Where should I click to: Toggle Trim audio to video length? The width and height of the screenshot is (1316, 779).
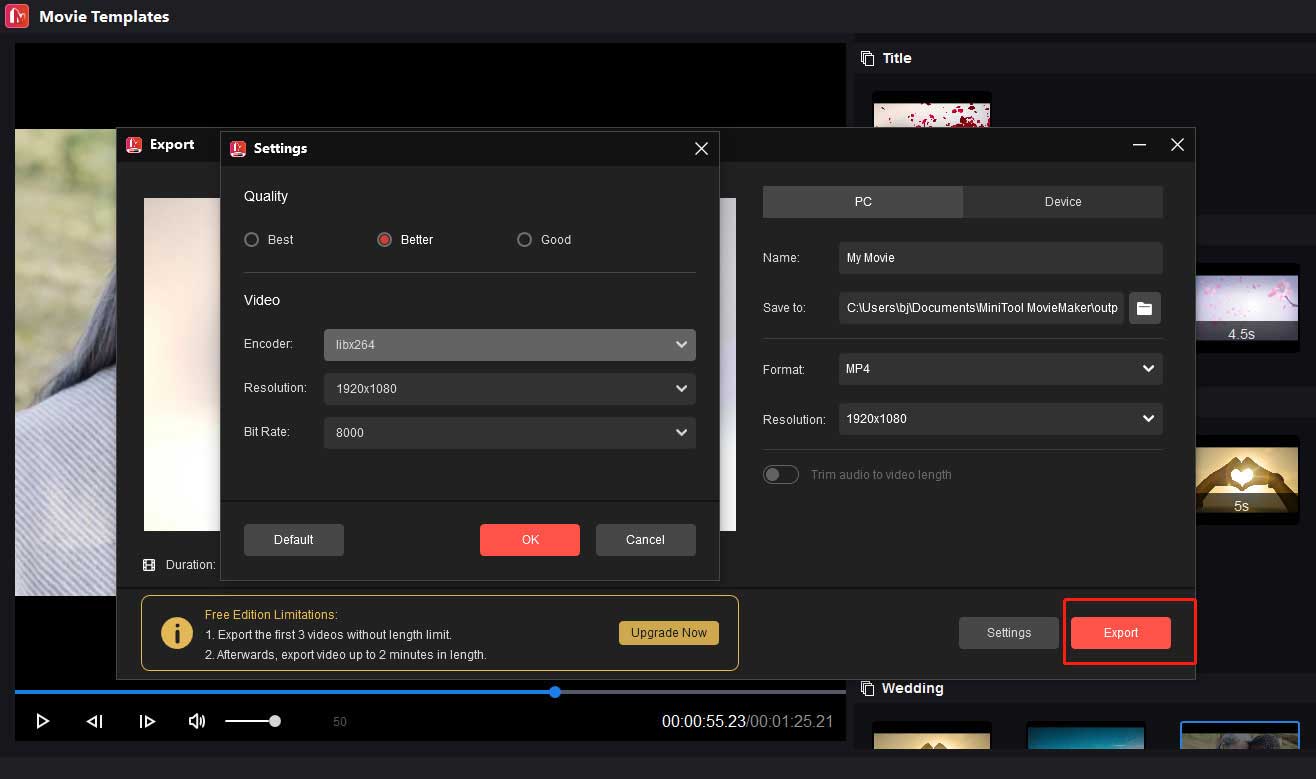tap(781, 475)
